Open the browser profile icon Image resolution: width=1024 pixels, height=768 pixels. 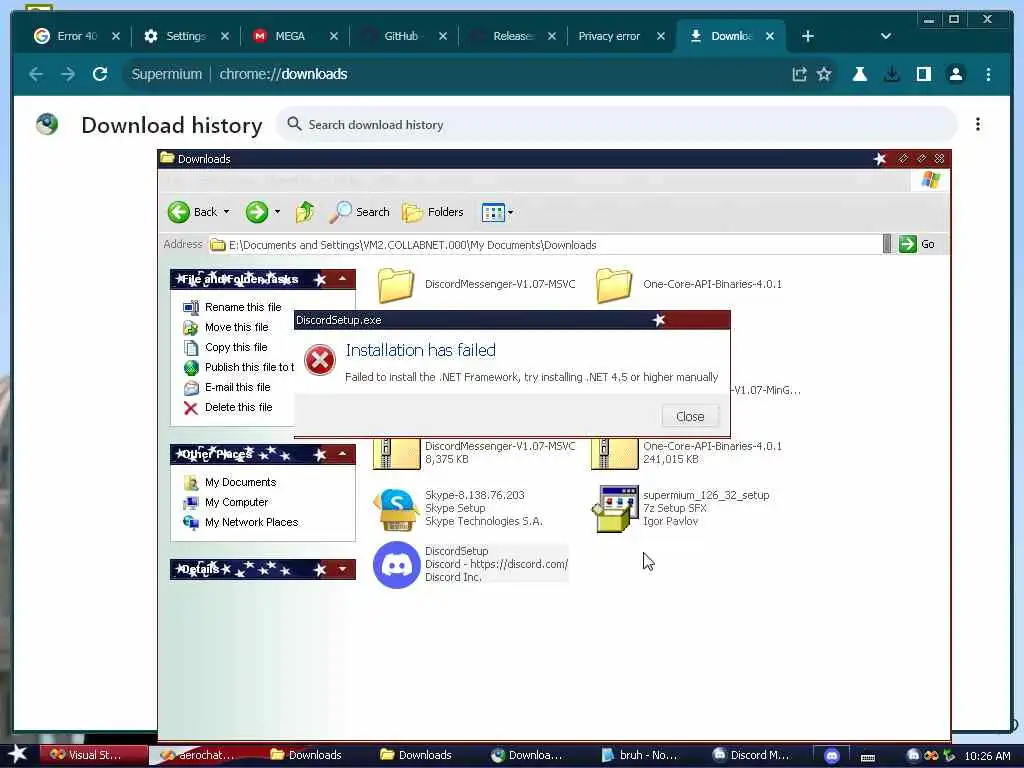pyautogui.click(x=955, y=74)
